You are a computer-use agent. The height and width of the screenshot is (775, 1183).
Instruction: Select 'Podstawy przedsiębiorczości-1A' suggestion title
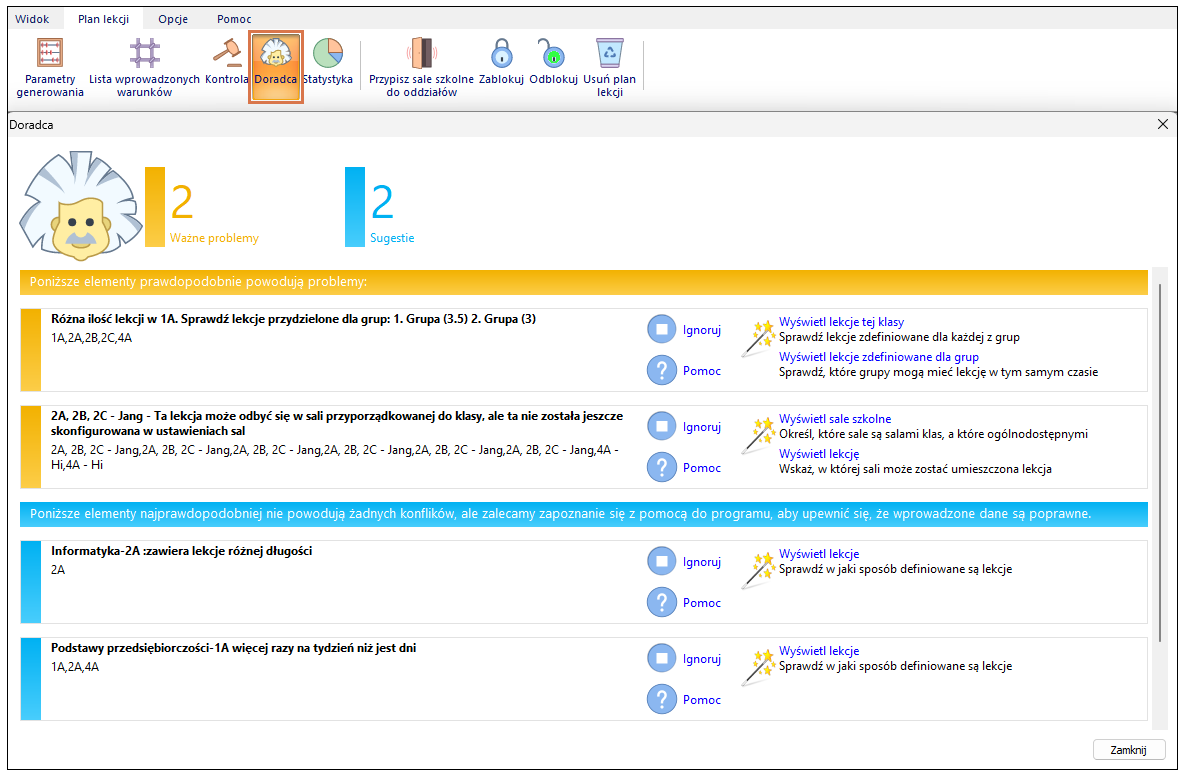point(234,647)
